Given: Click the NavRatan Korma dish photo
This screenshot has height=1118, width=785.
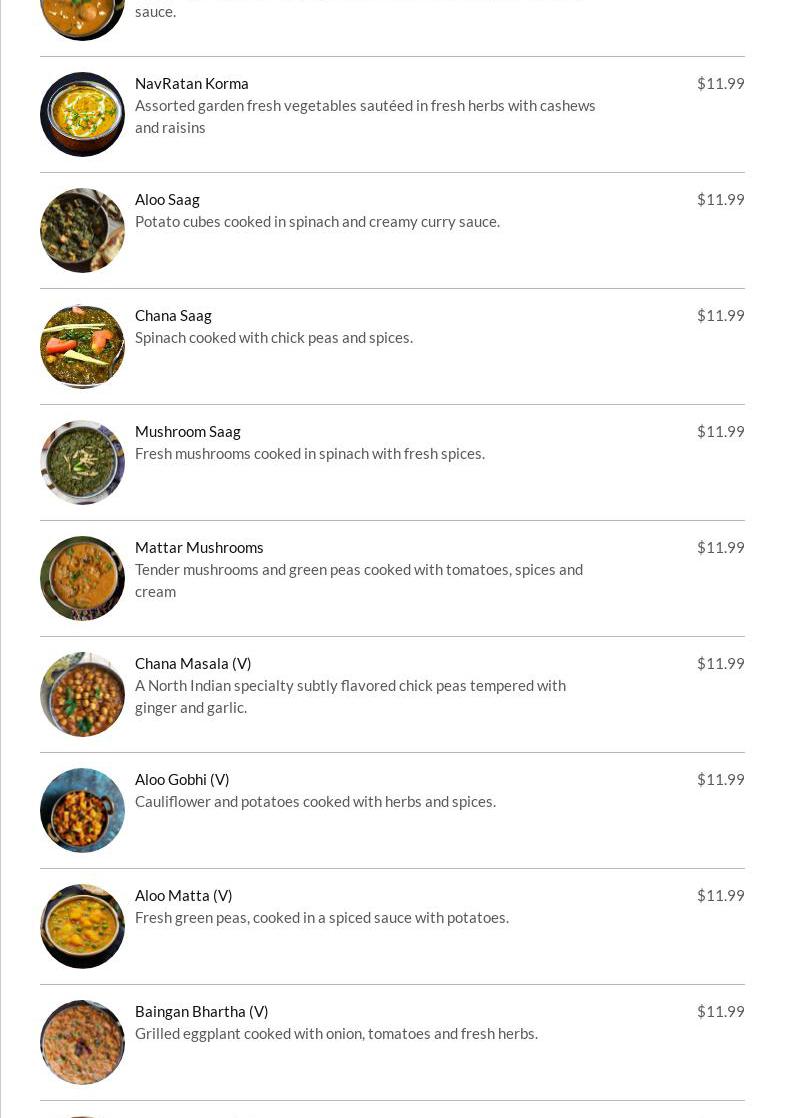Looking at the screenshot, I should [82, 114].
